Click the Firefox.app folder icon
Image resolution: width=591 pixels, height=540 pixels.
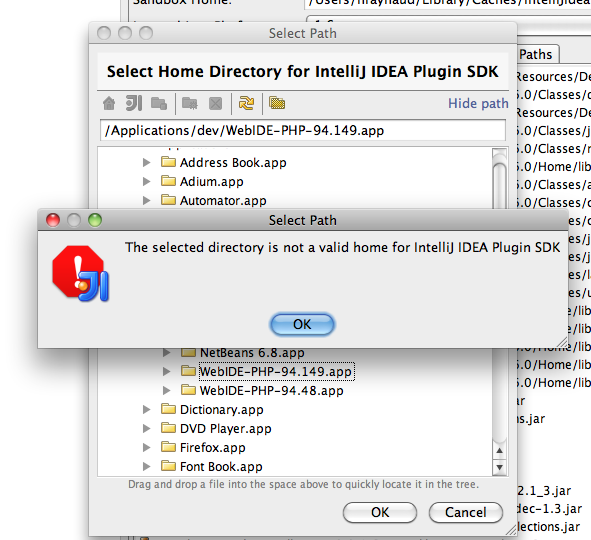click(x=168, y=447)
